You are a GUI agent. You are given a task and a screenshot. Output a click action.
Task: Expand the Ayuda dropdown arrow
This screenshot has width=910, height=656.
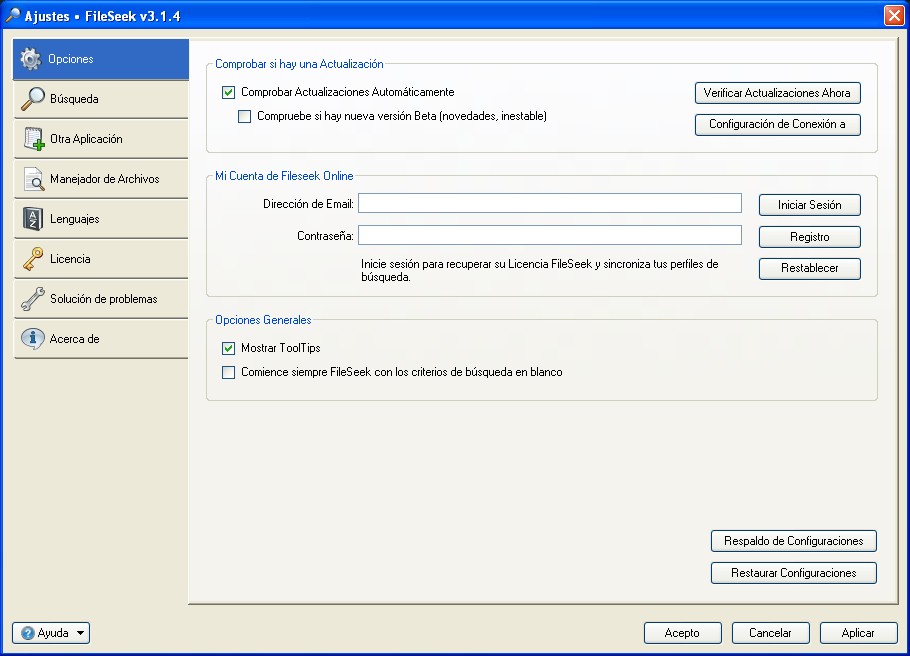(81, 633)
